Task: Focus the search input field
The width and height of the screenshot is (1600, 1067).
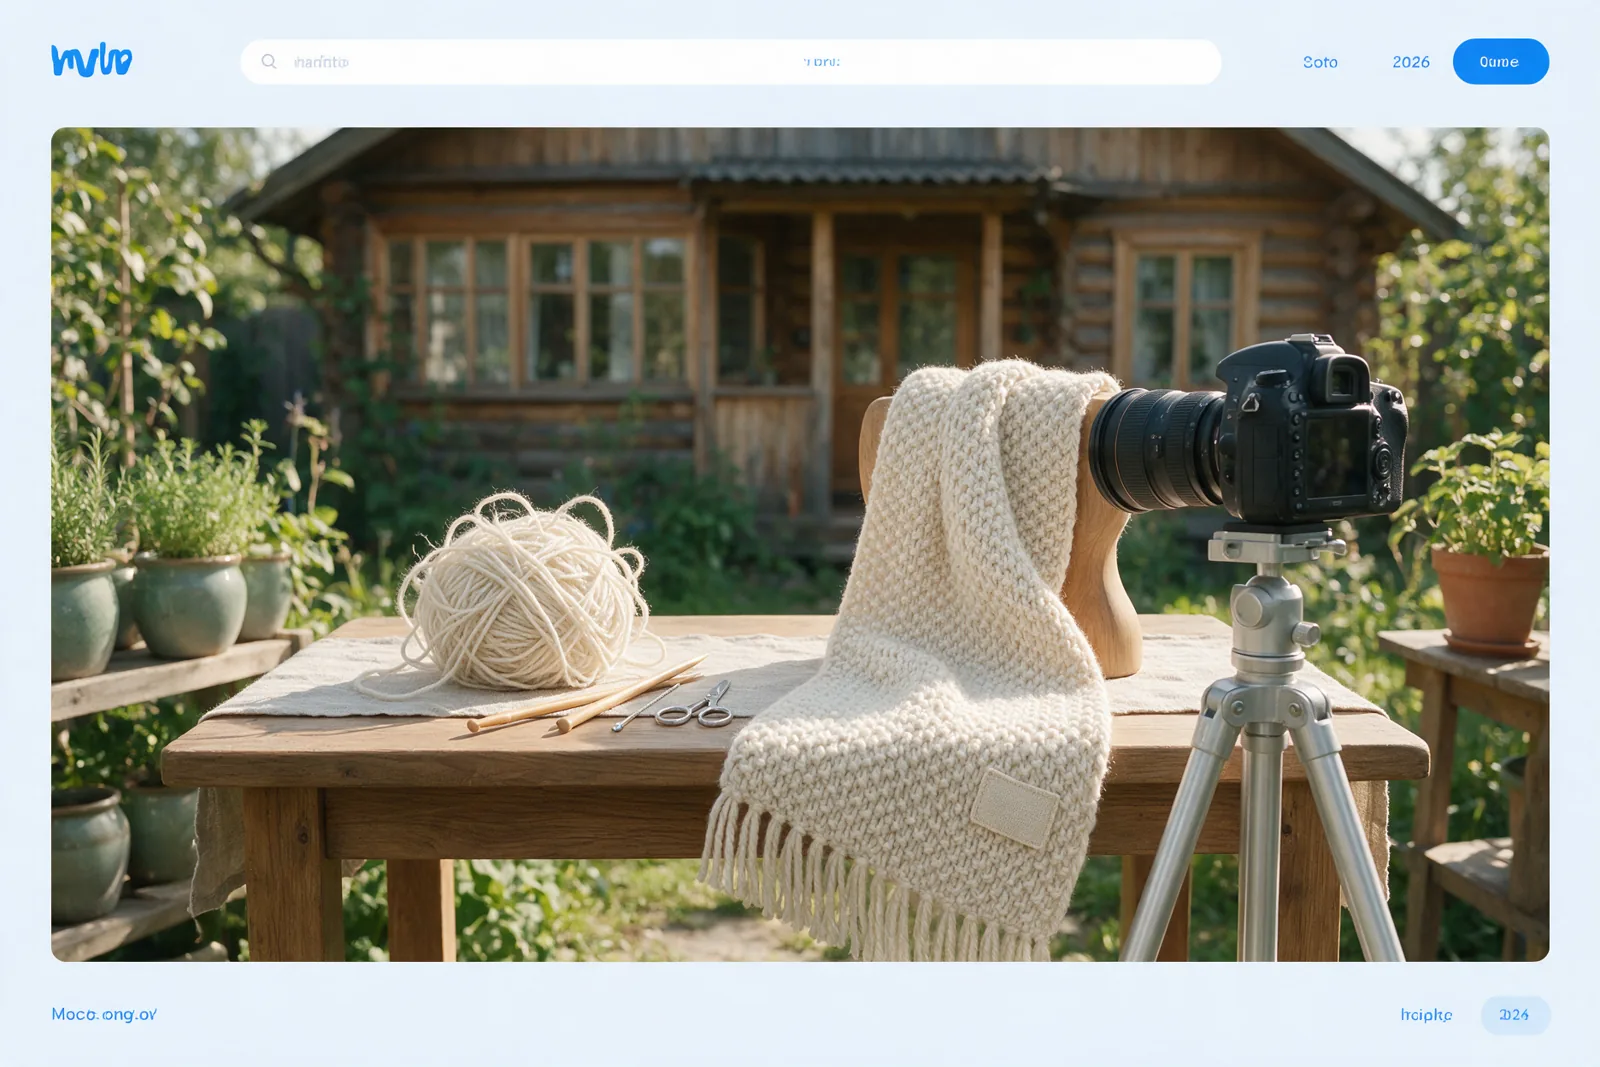Action: (x=730, y=62)
